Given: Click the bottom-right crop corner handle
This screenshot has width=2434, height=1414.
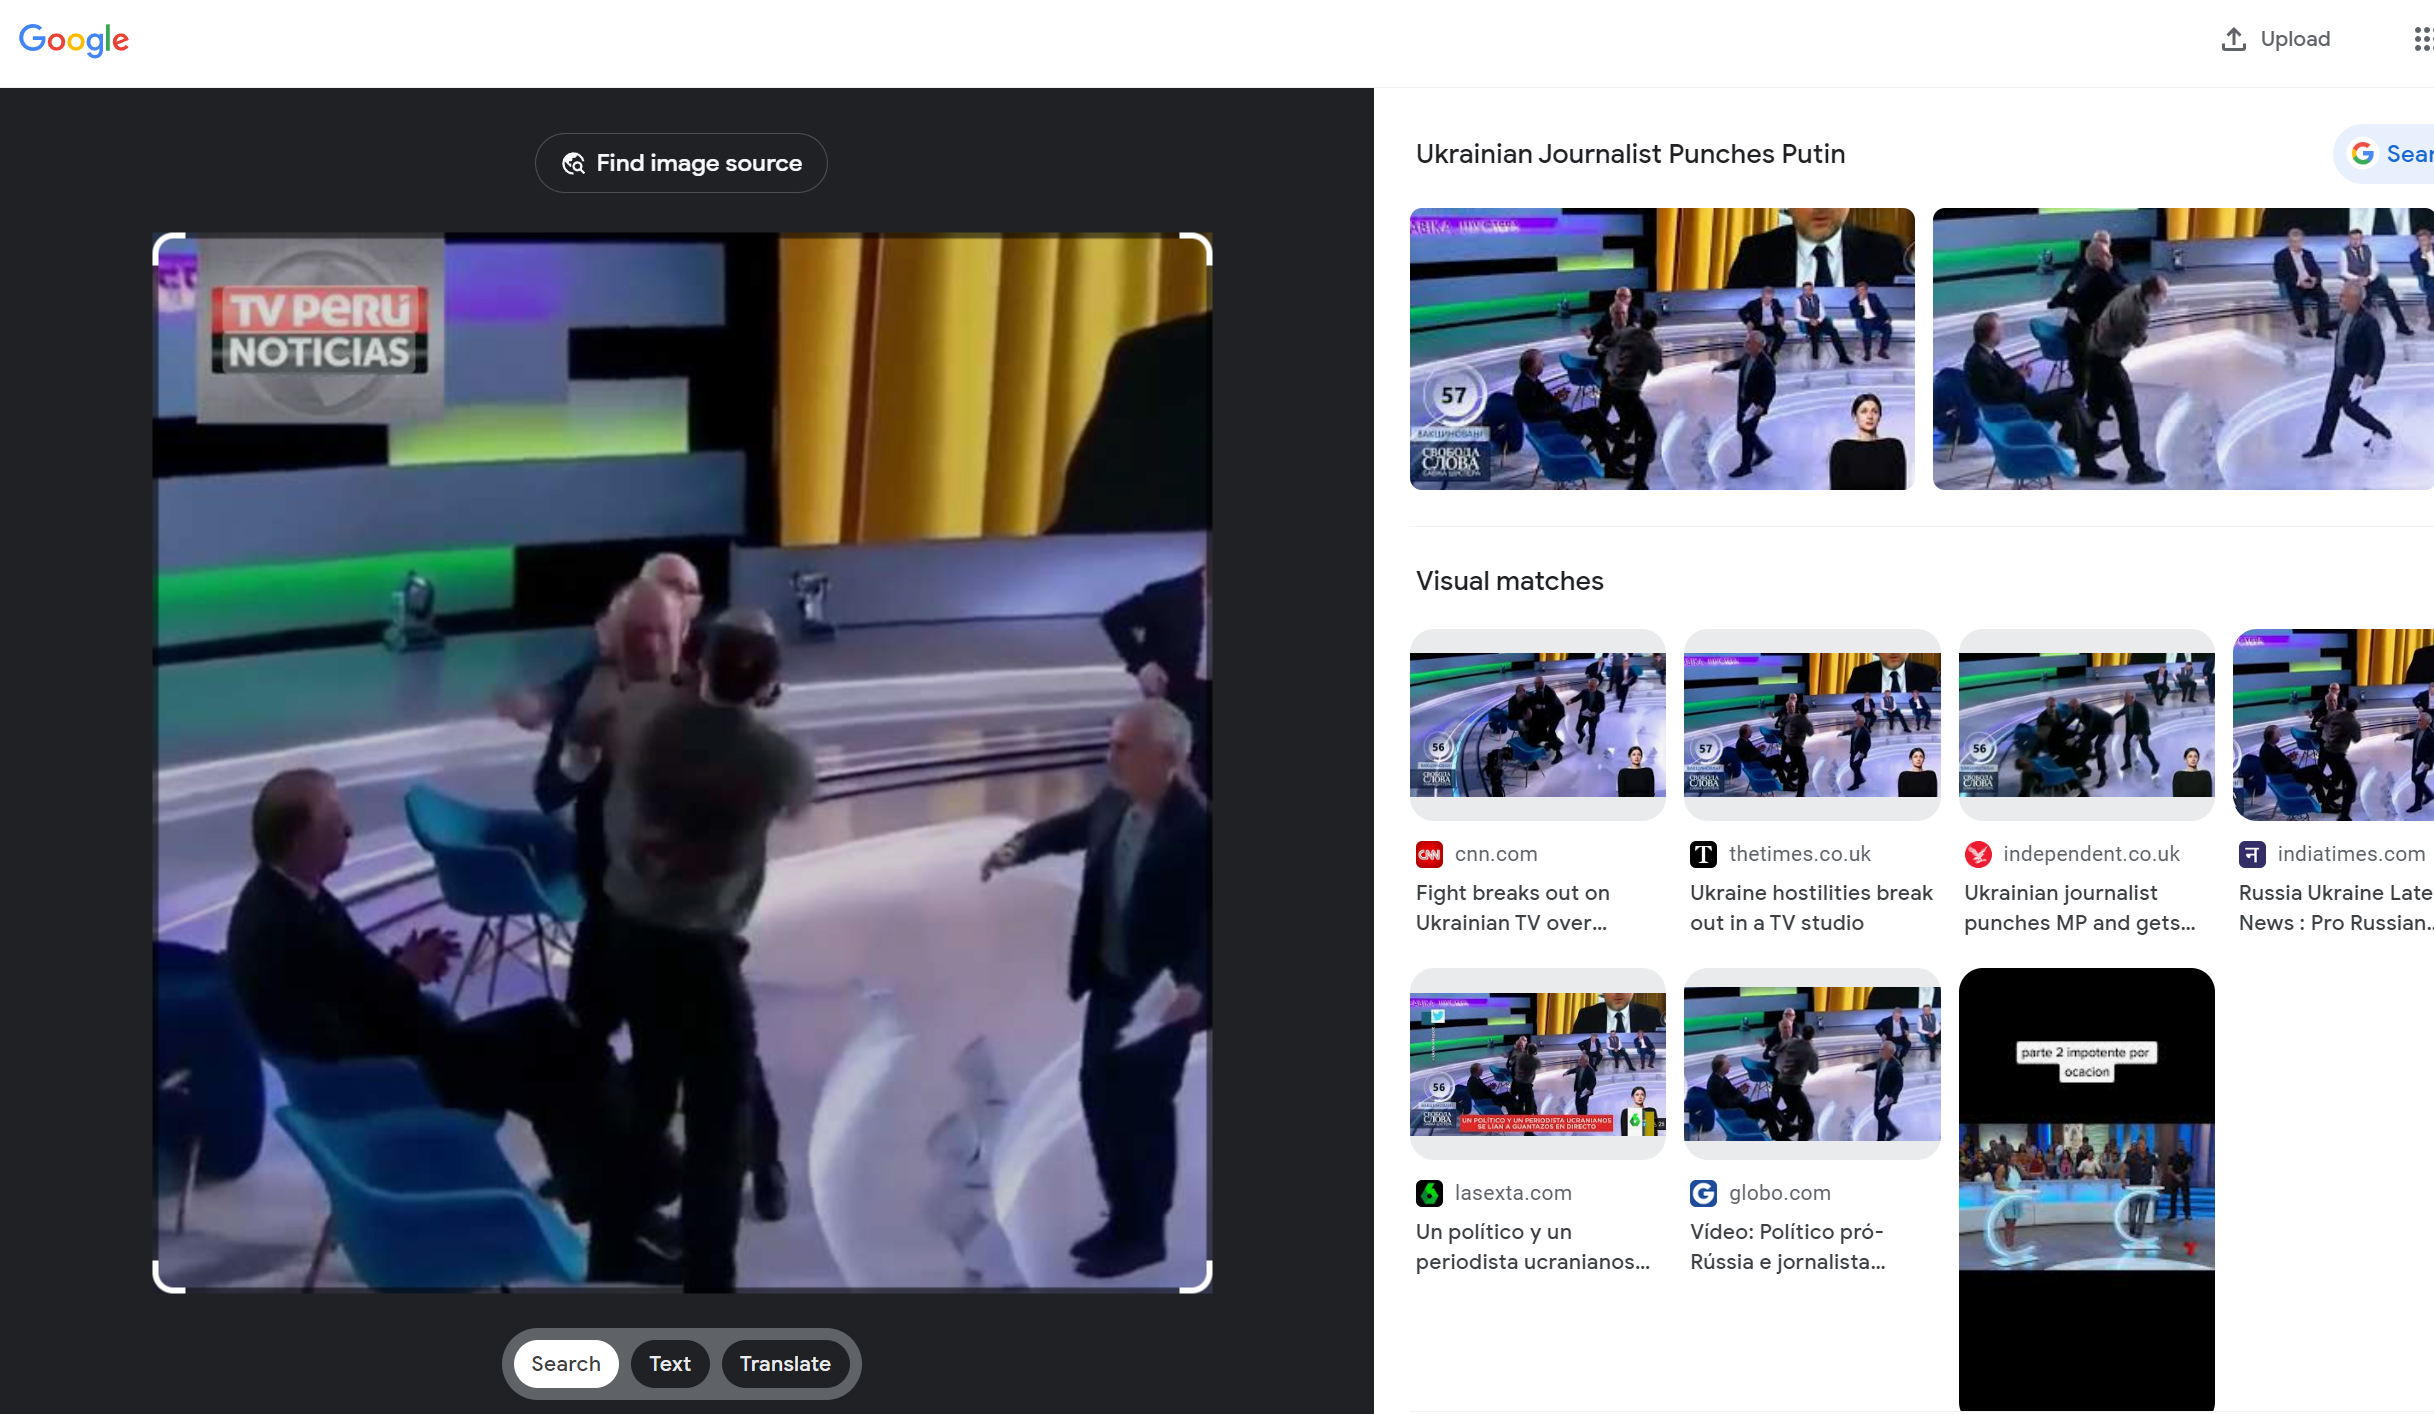Looking at the screenshot, I should click(1198, 1278).
